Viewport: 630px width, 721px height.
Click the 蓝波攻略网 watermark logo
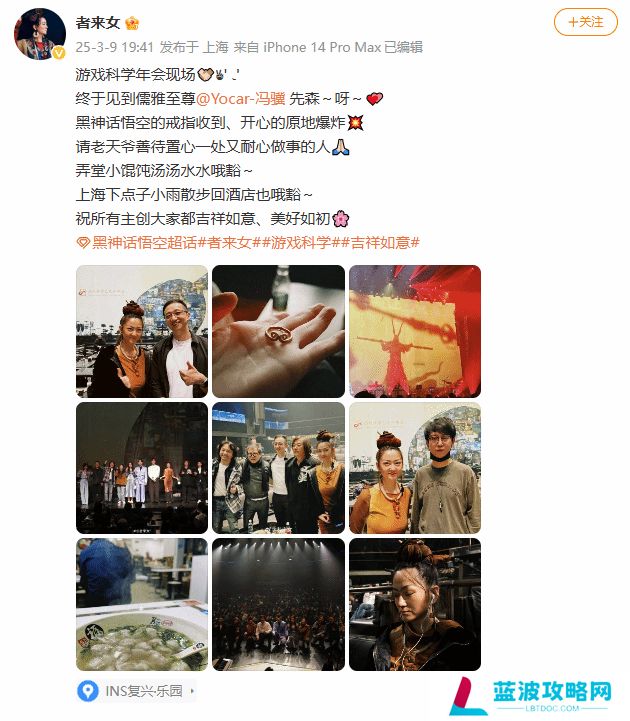532,696
